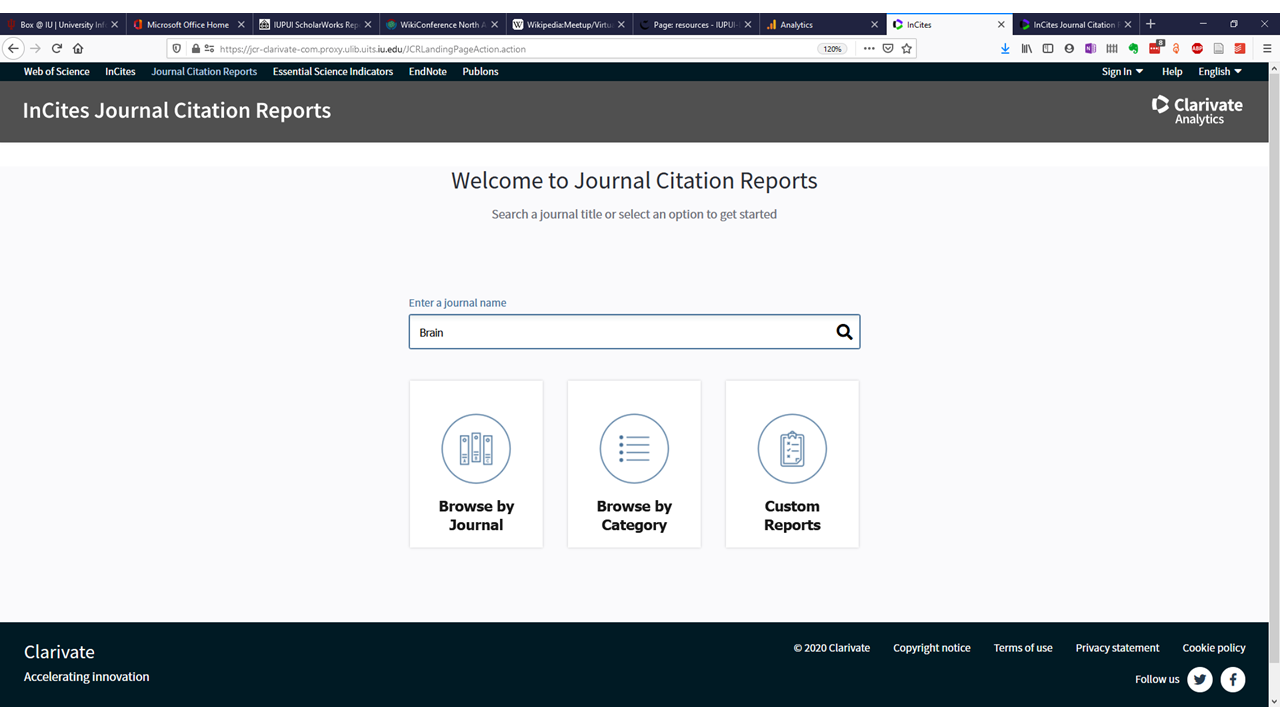Click the journal name input containing Brain
1280x720 pixels.
click(634, 332)
